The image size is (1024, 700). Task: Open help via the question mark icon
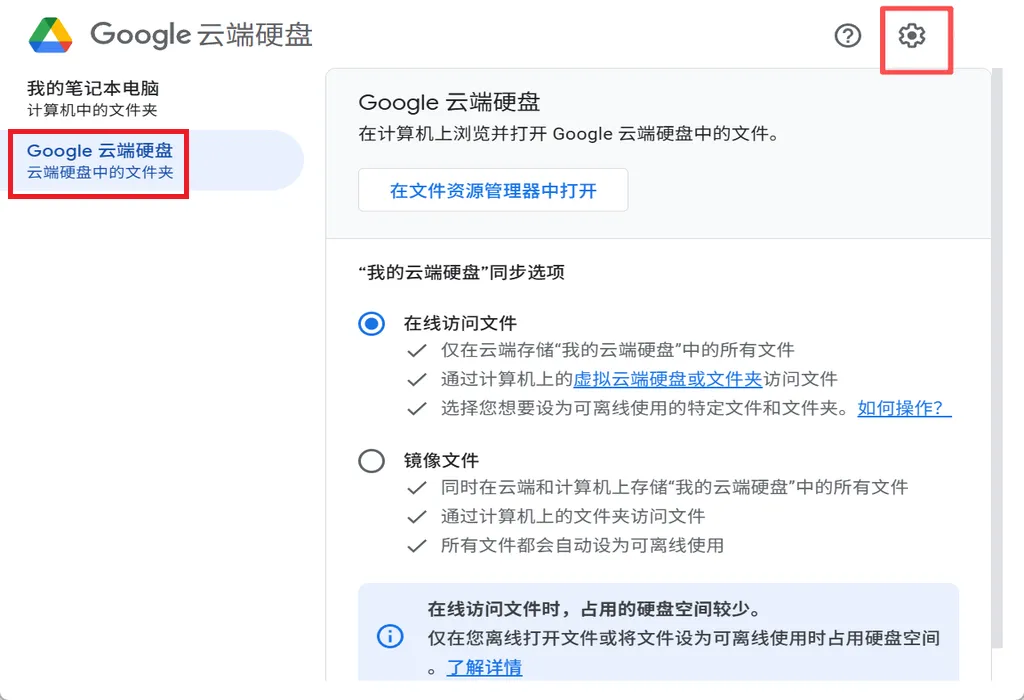847,36
